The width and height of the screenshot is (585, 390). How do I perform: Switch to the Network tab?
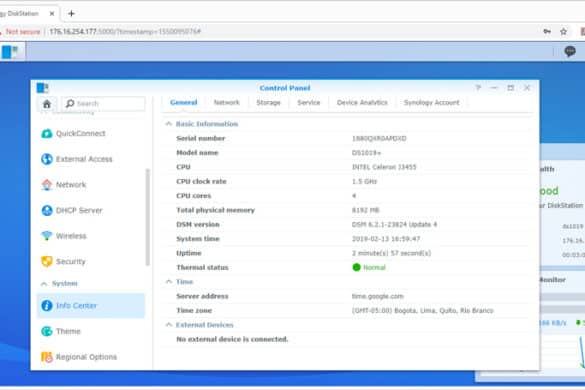point(226,102)
